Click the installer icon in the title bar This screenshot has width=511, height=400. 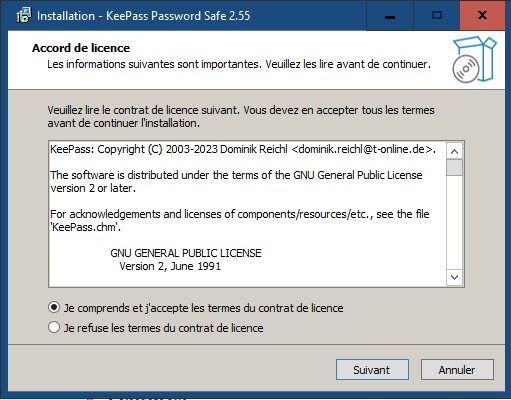point(24,15)
